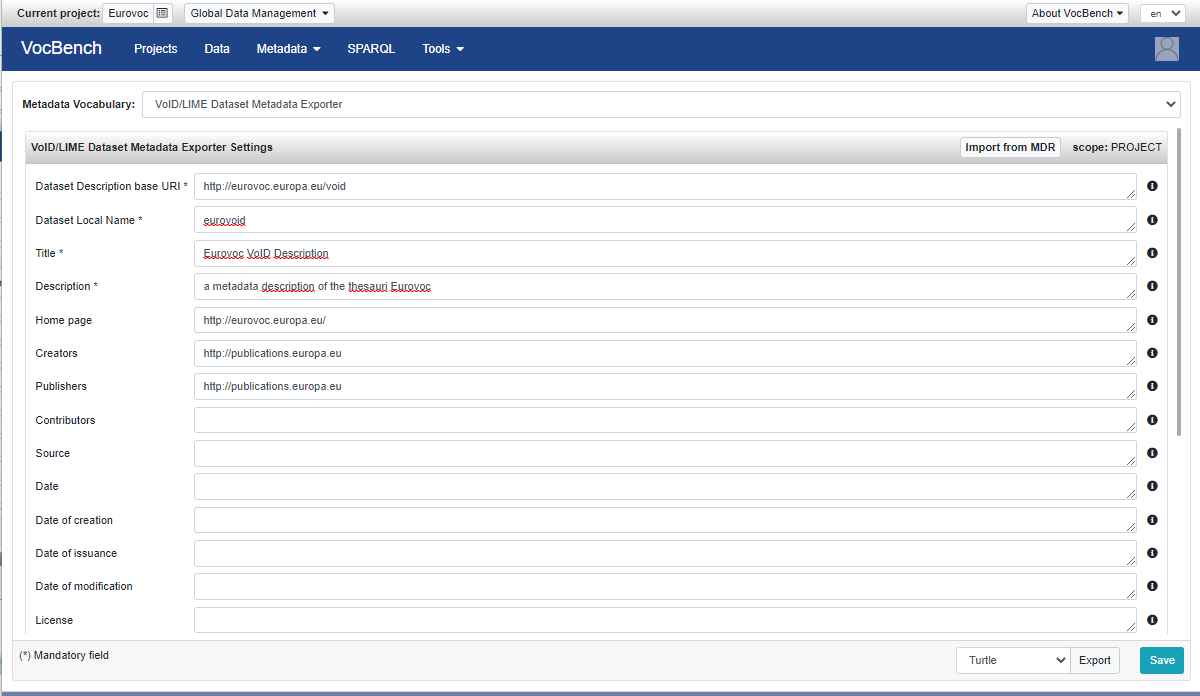Click the Eurovoc current project name

coord(128,13)
